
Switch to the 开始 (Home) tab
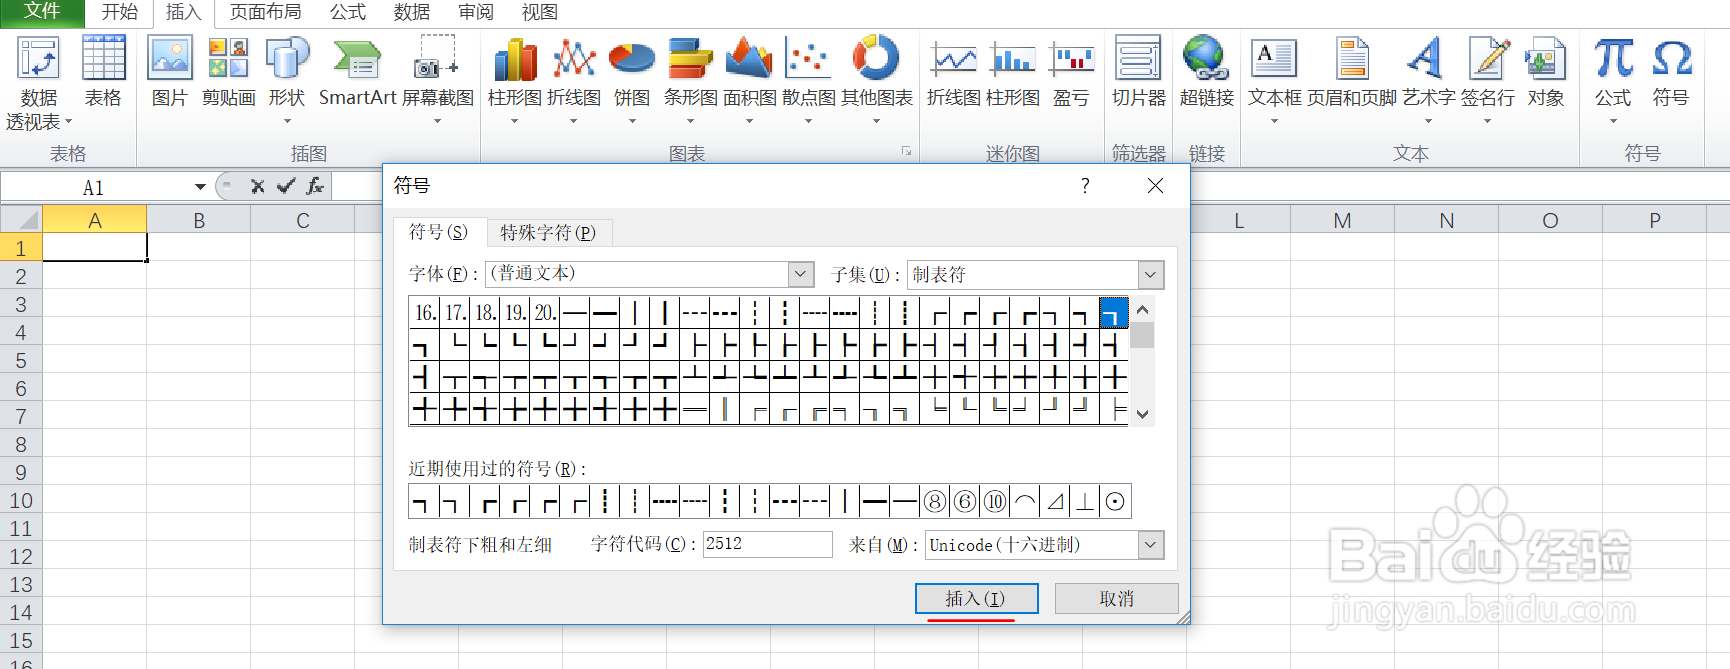119,12
